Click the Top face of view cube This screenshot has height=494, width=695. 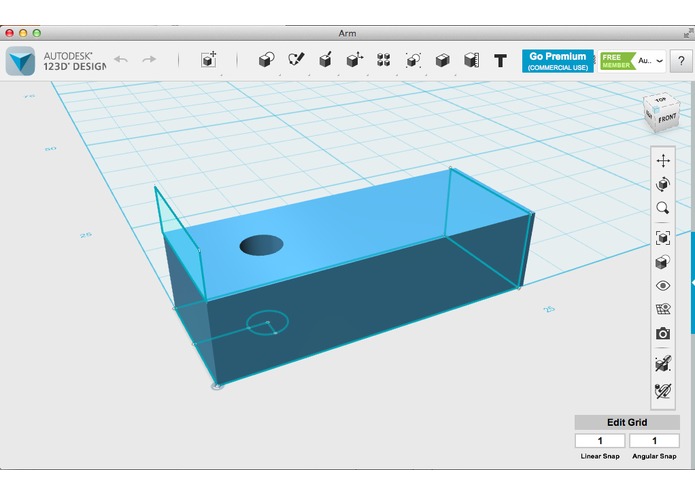tap(661, 100)
